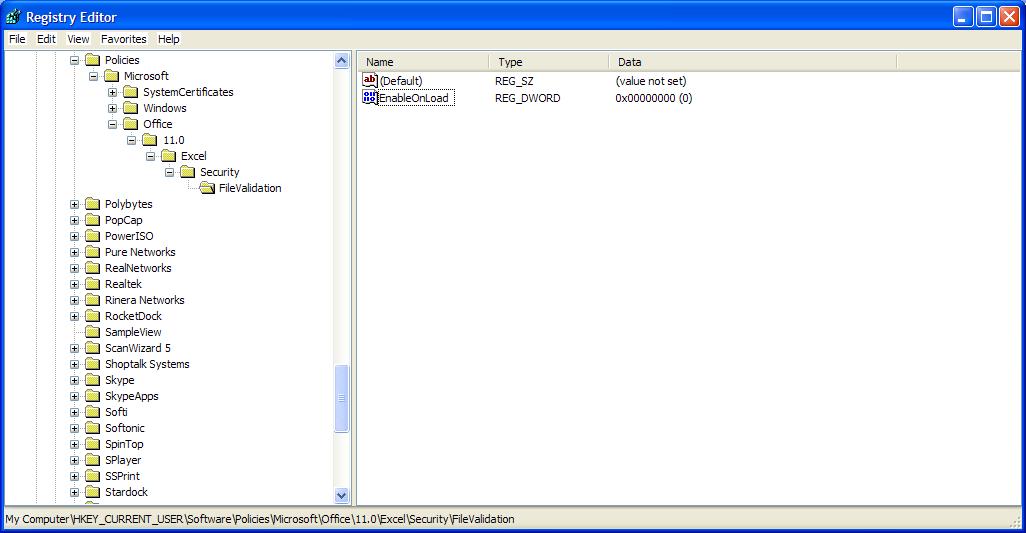Select the Shoptalk Systems folder icon
This screenshot has height=533, width=1026.
tap(93, 364)
